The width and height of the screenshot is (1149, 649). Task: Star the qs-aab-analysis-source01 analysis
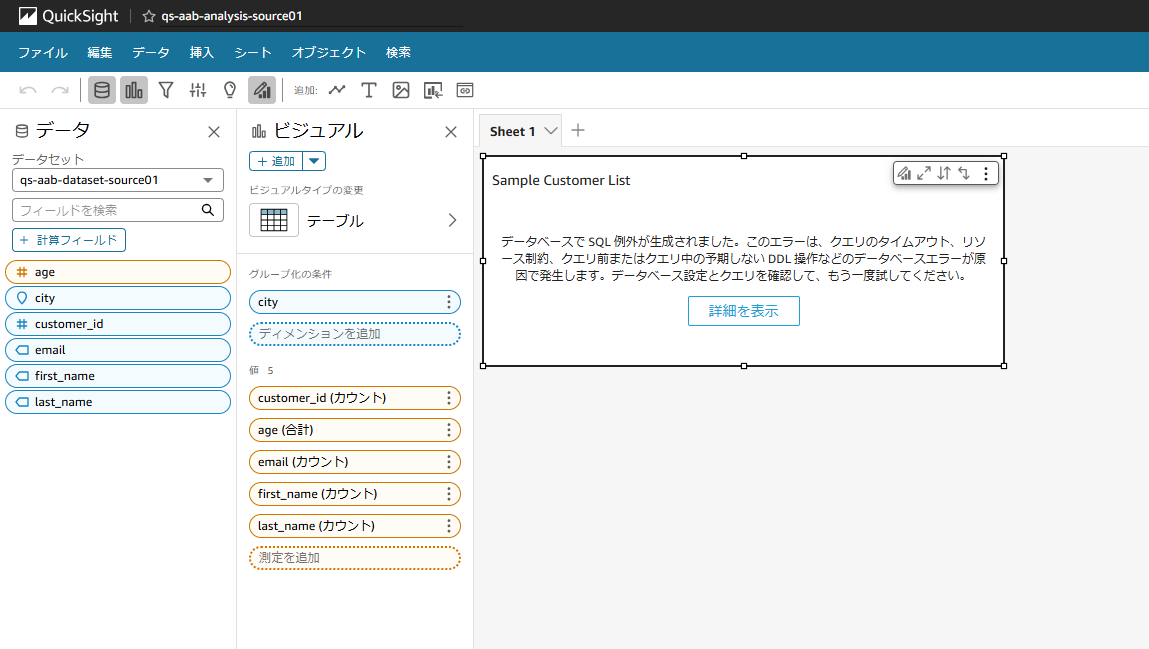[147, 16]
